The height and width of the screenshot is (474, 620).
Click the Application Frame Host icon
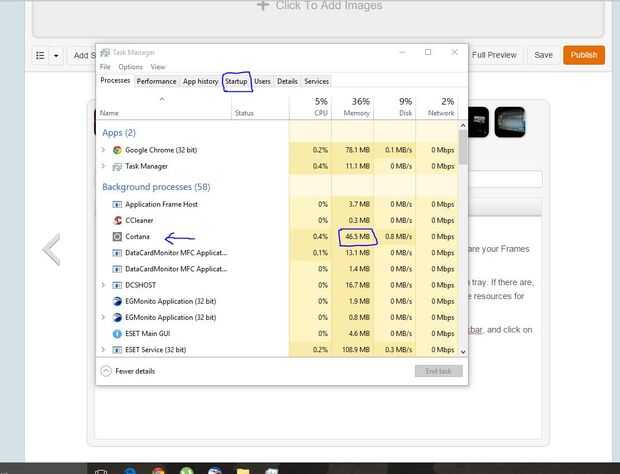point(117,204)
